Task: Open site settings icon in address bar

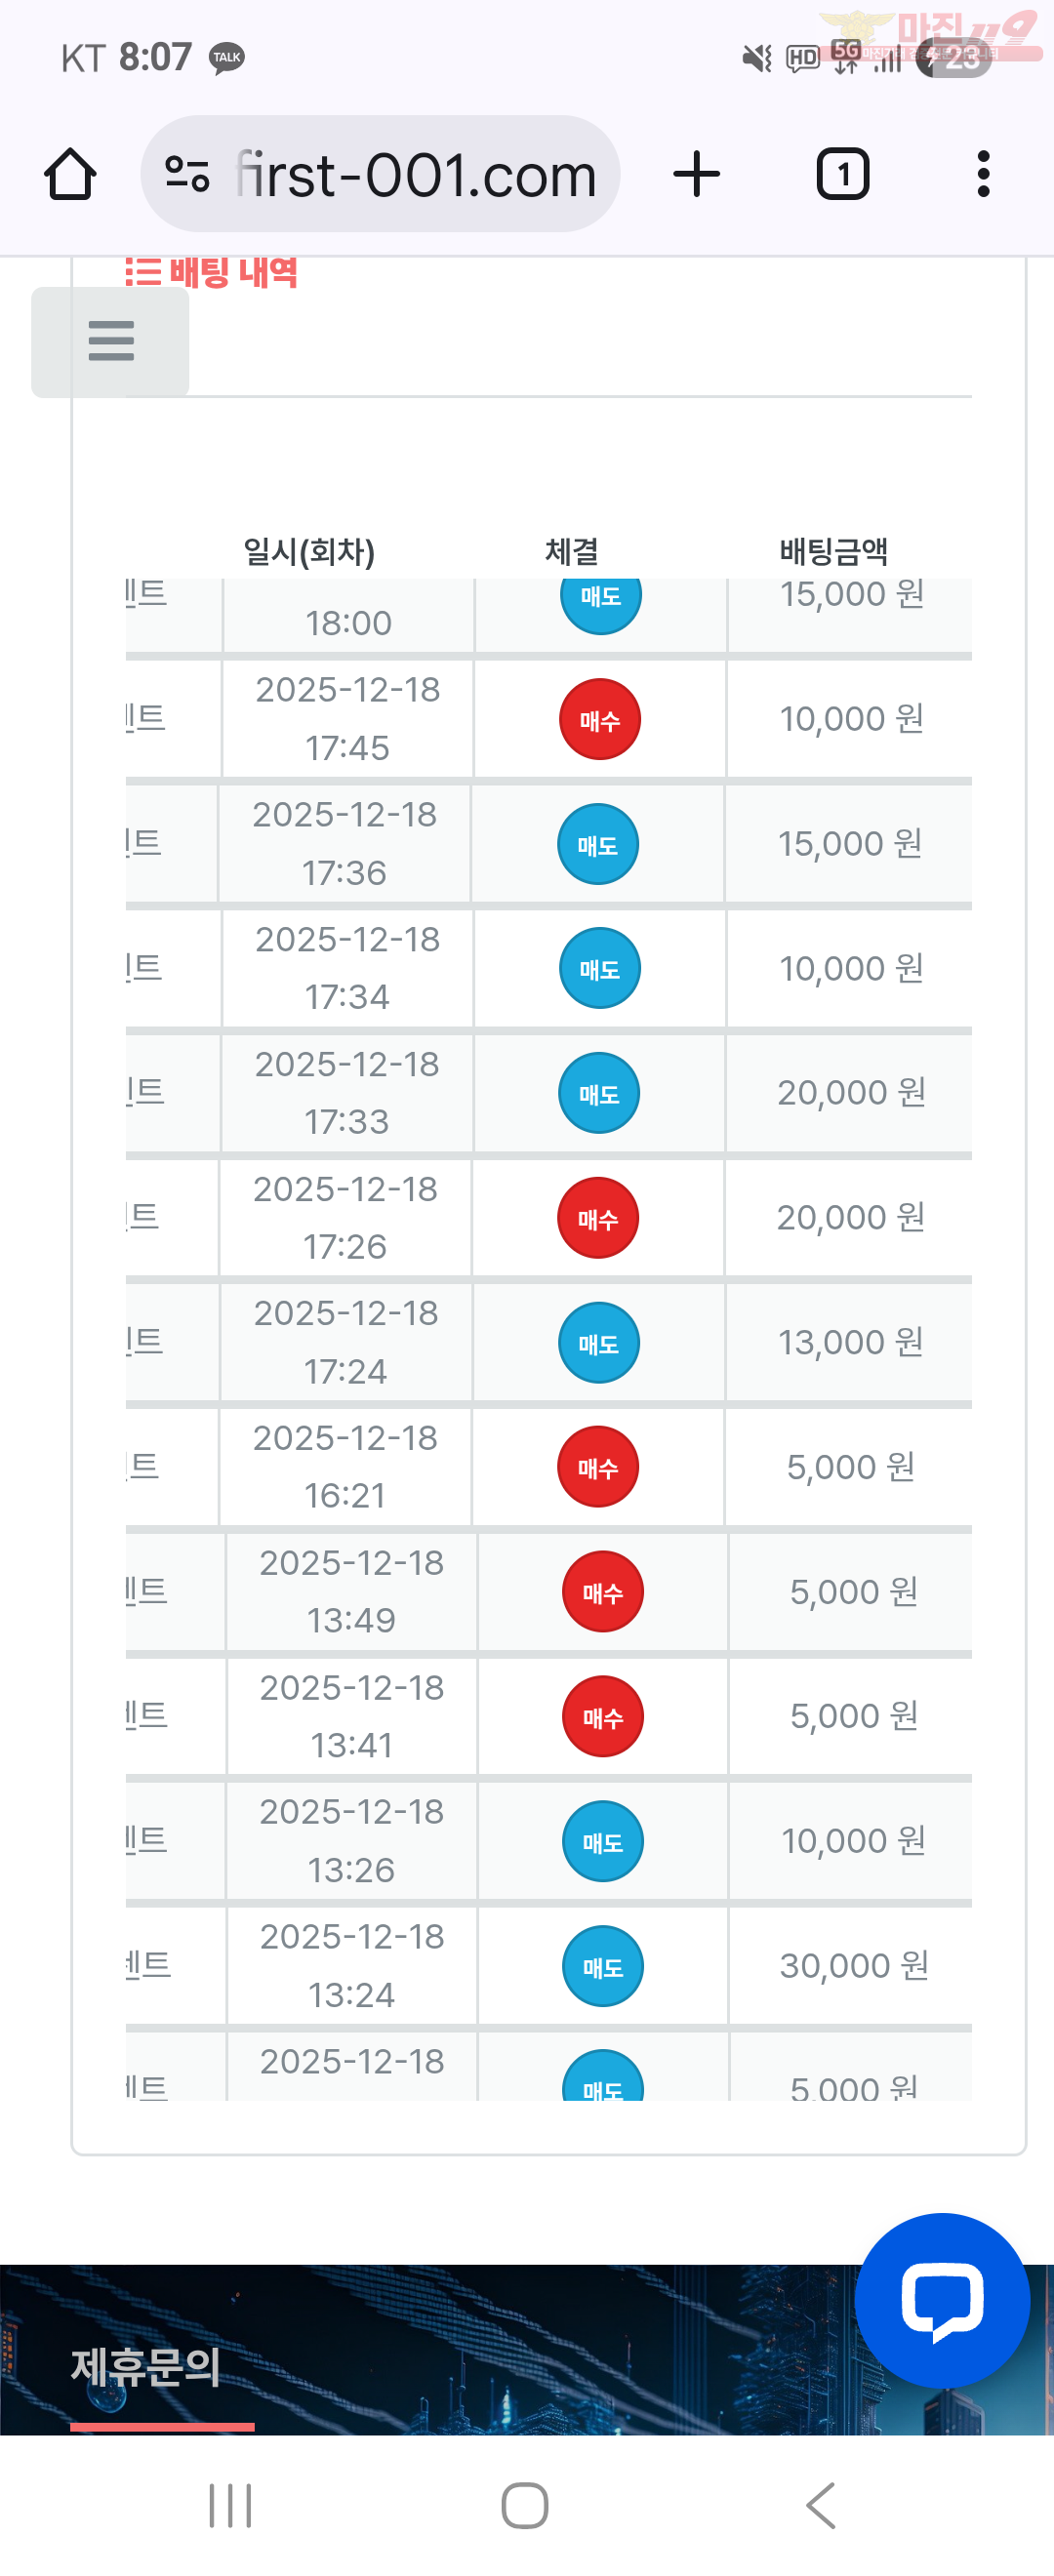Action: [x=187, y=175]
